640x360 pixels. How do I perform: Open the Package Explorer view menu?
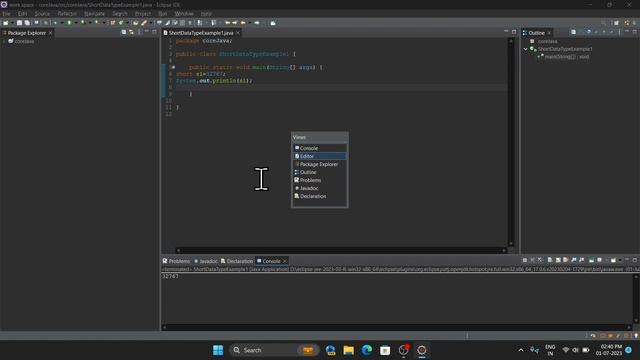tap(140, 32)
